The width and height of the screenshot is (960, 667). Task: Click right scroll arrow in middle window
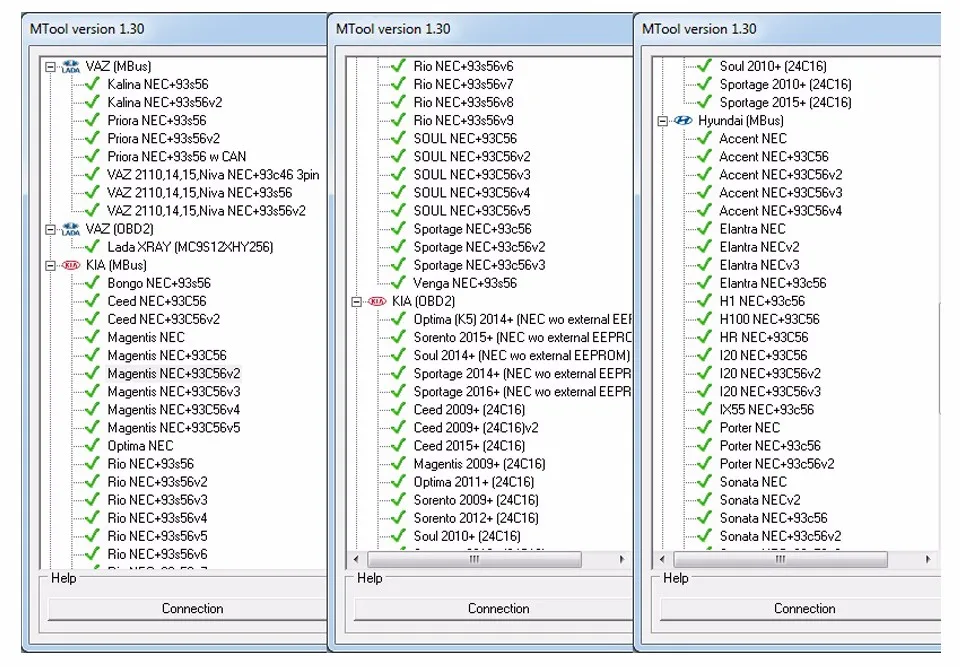(x=622, y=559)
